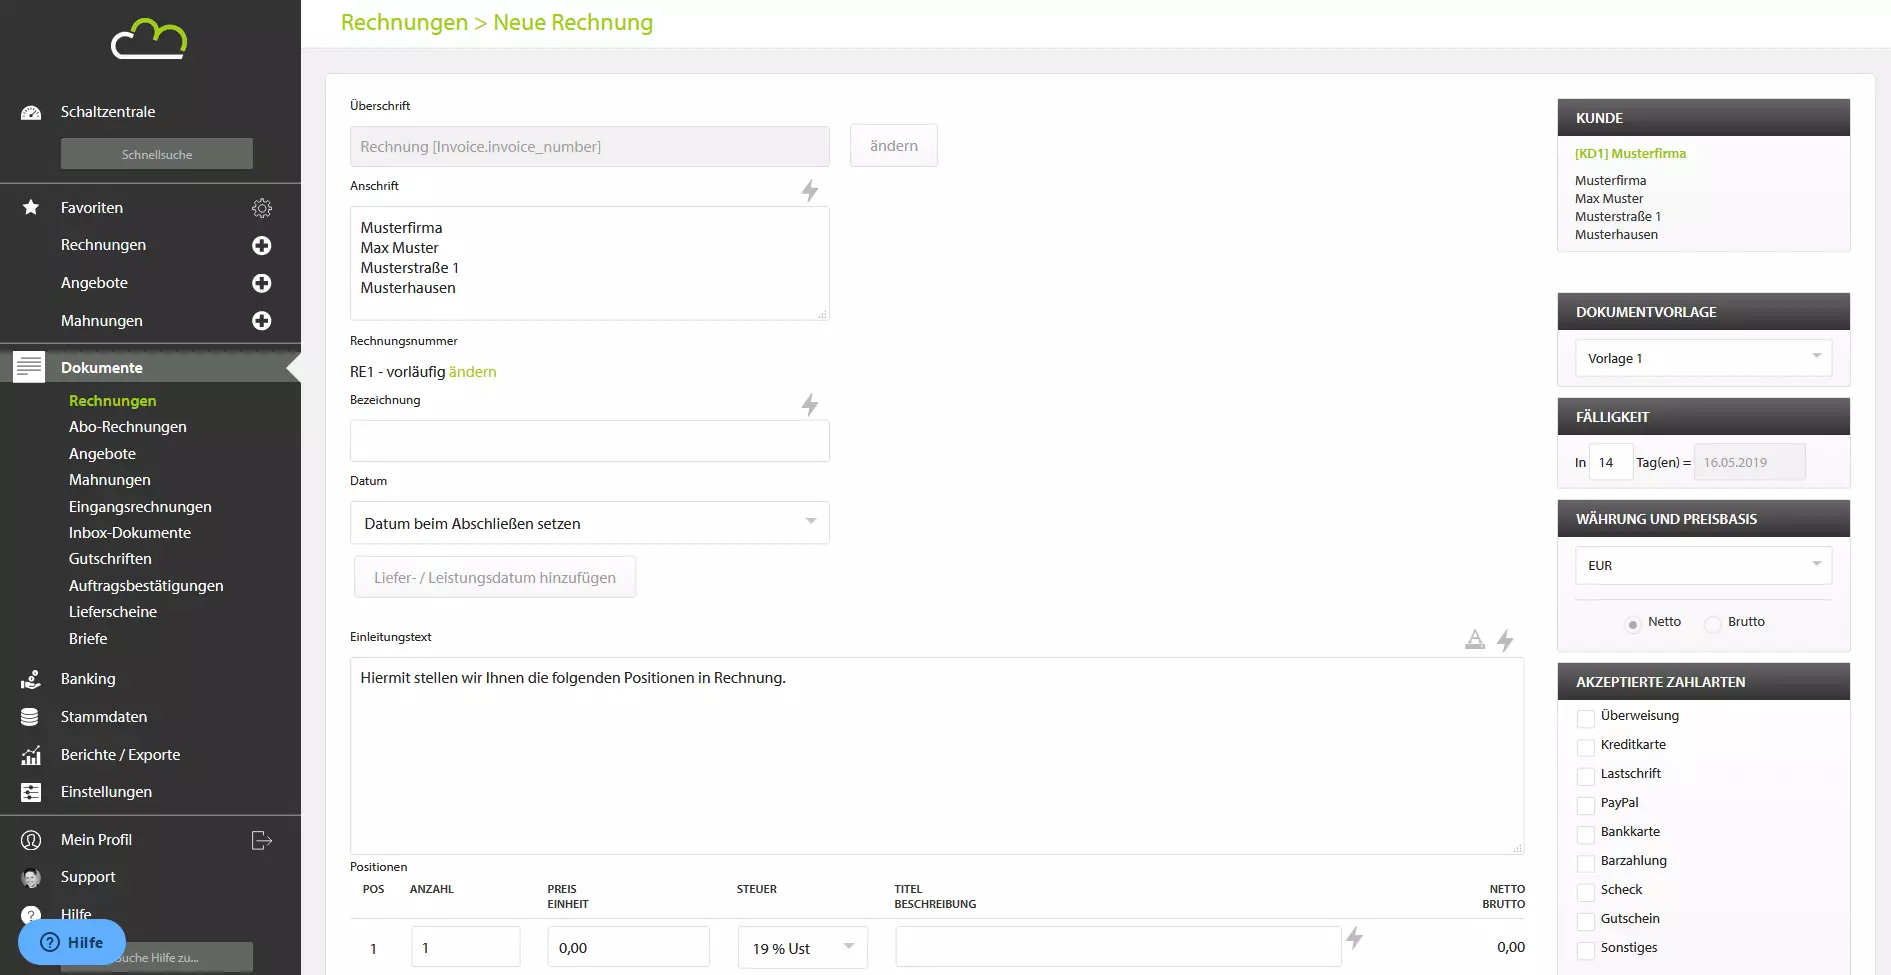Open the Datum beim Abschließen setzen dropdown

pos(589,523)
